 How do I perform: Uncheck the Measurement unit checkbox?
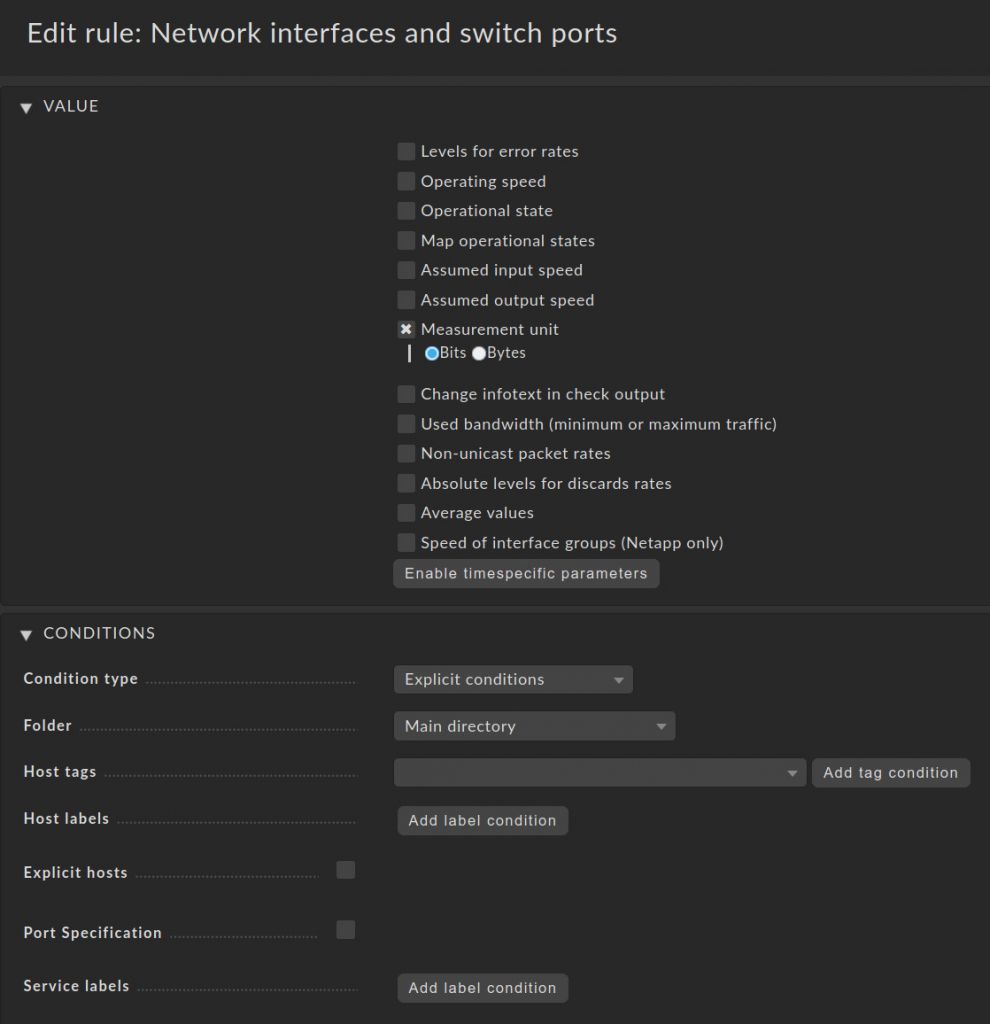(x=406, y=329)
